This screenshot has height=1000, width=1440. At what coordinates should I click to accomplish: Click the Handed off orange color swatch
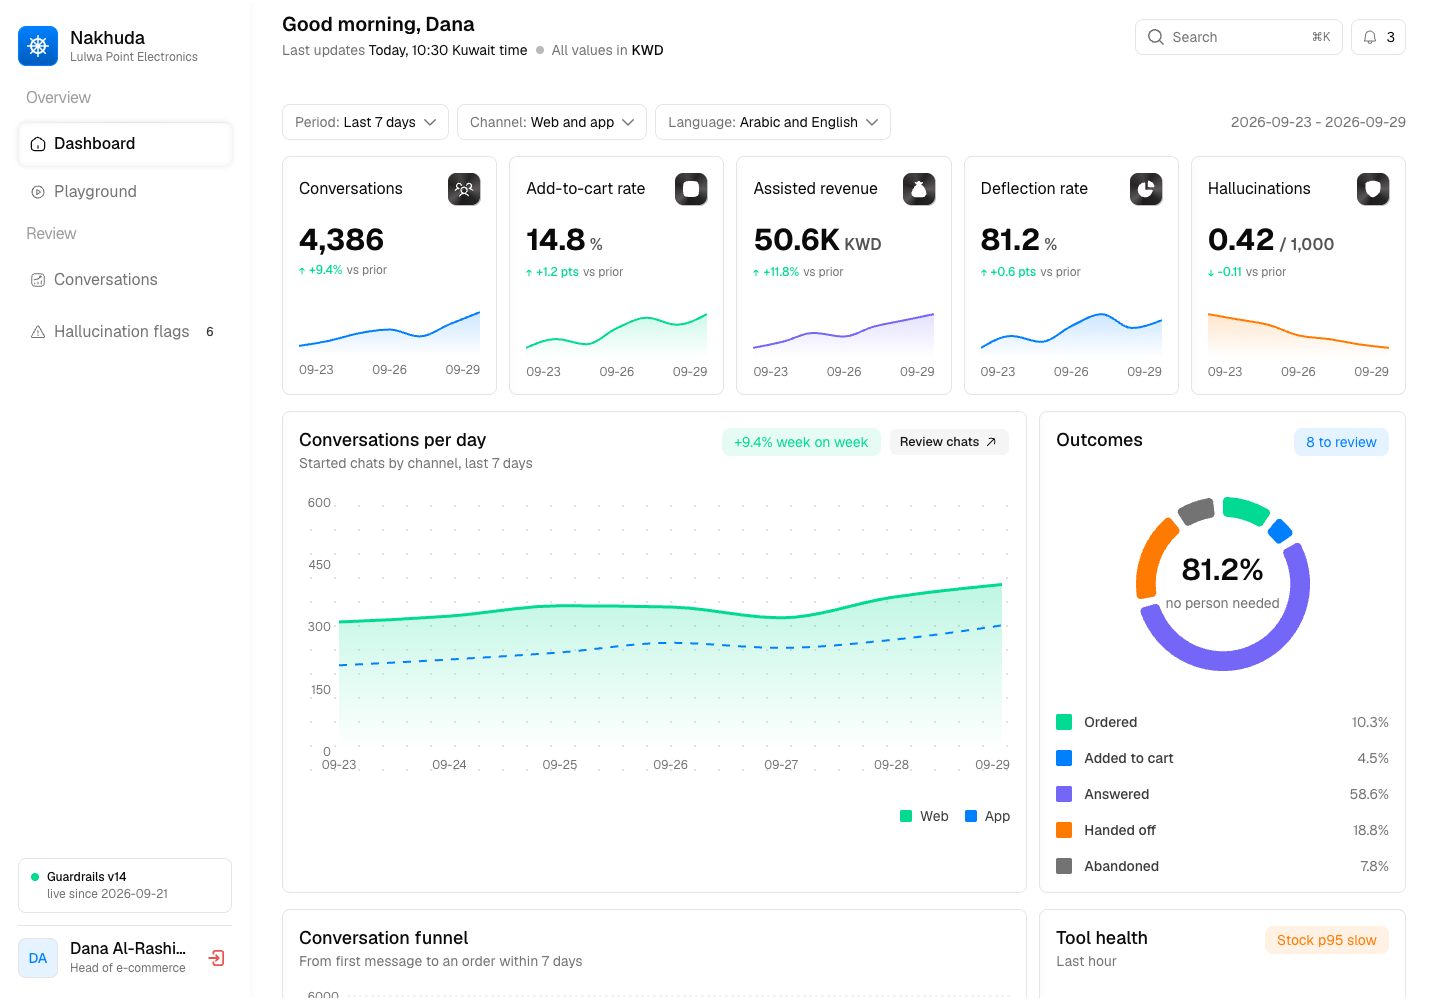(x=1064, y=830)
